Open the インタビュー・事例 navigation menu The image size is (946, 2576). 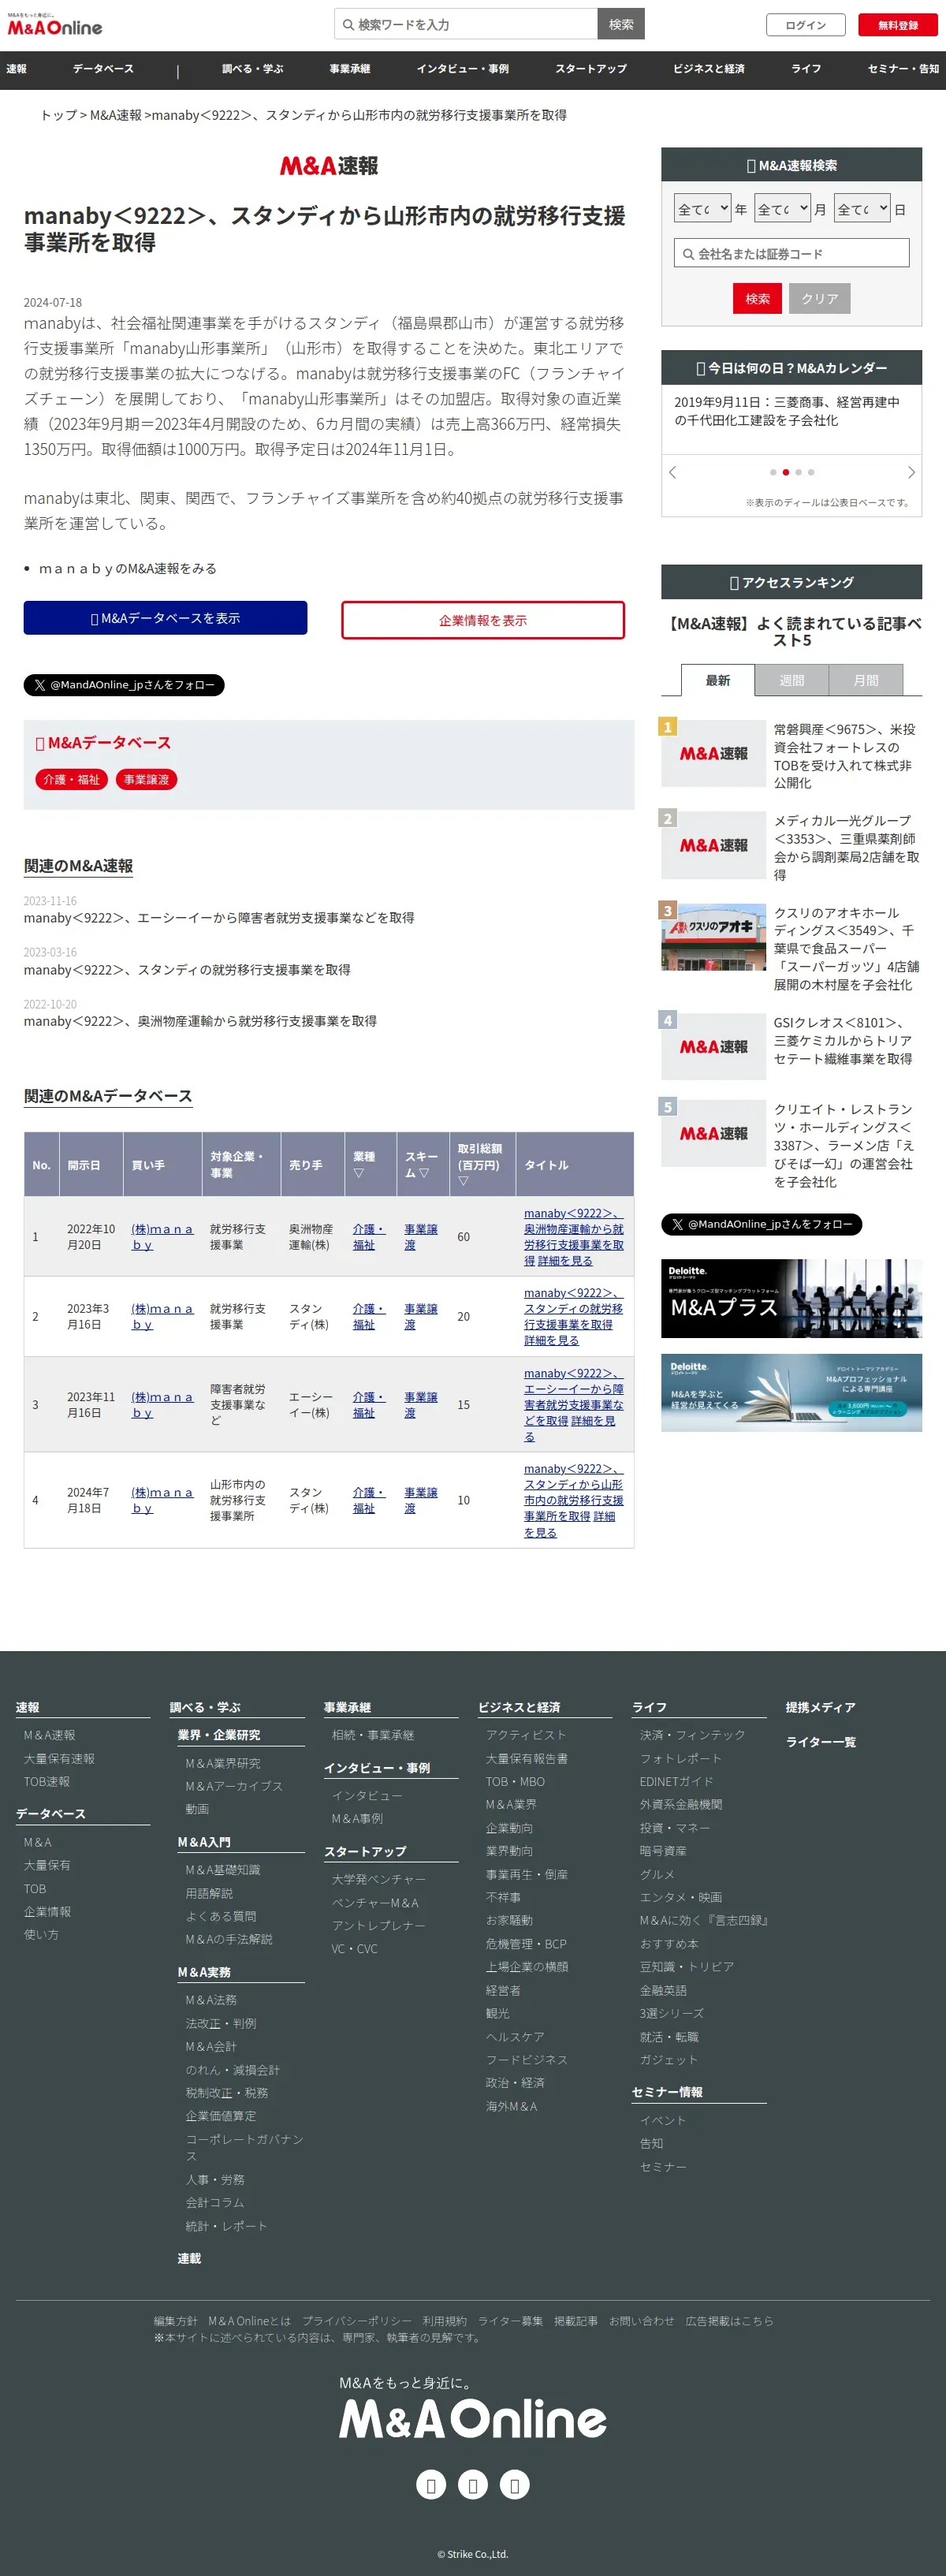463,69
